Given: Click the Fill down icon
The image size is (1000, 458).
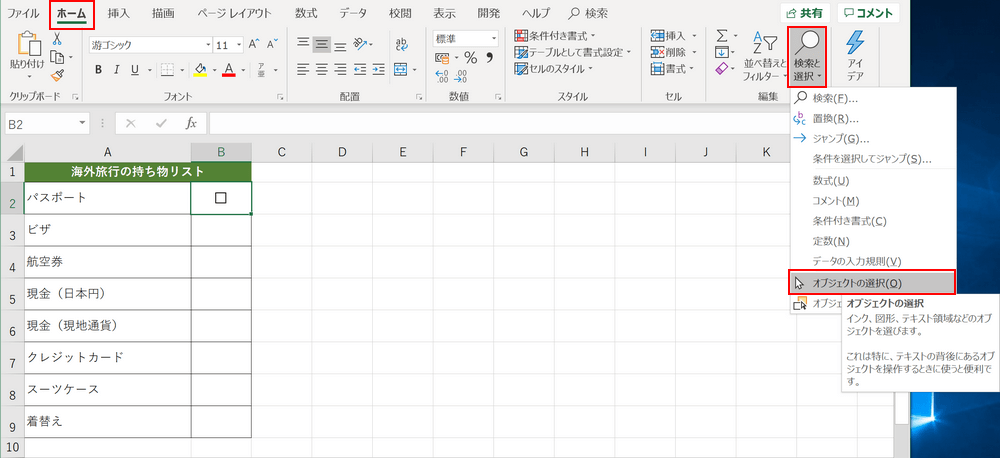Looking at the screenshot, I should [722, 52].
